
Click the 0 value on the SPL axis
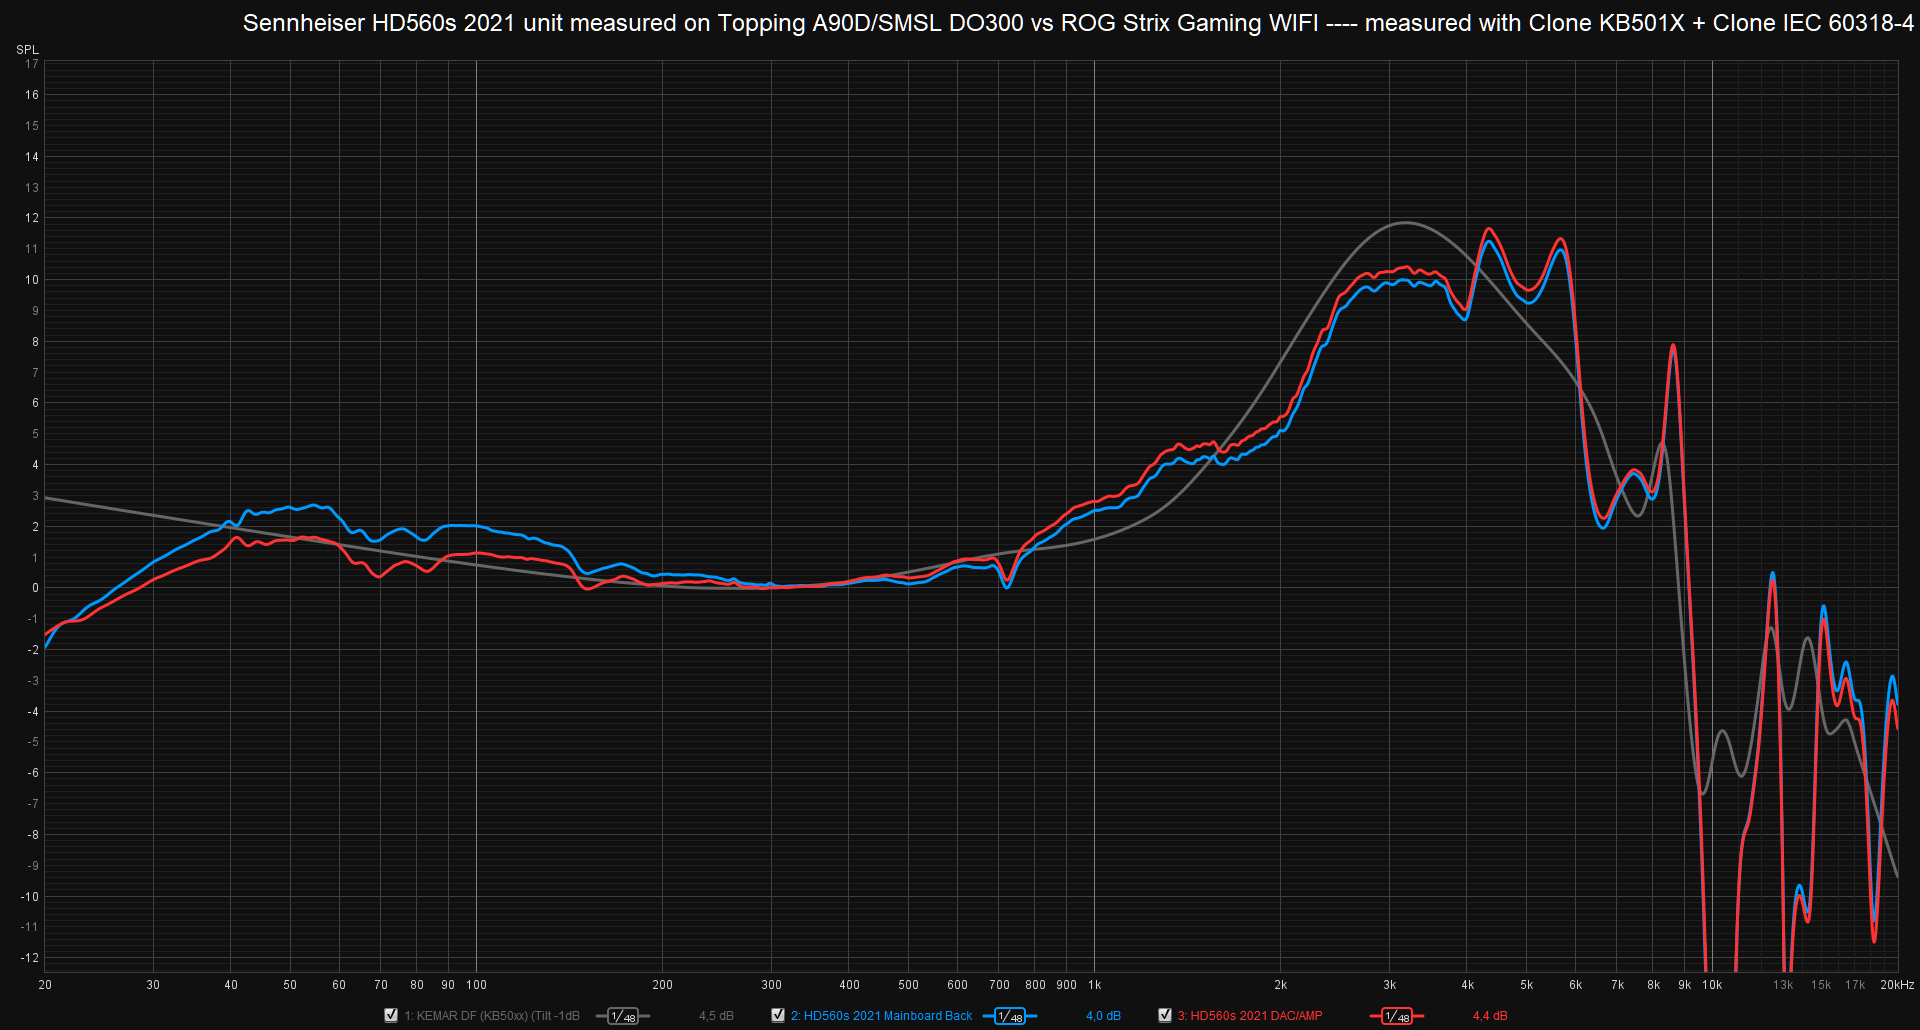click(x=35, y=588)
